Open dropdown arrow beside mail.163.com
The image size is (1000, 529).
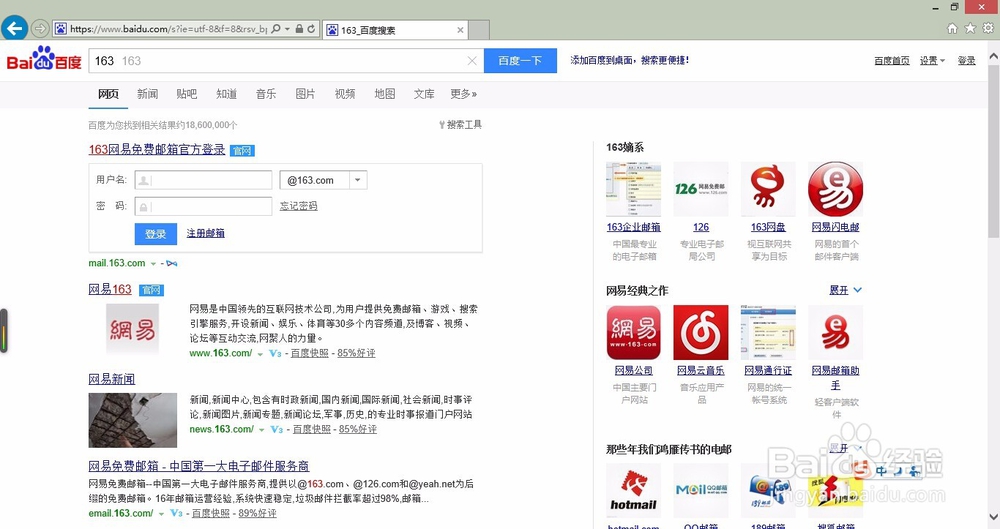click(x=153, y=264)
